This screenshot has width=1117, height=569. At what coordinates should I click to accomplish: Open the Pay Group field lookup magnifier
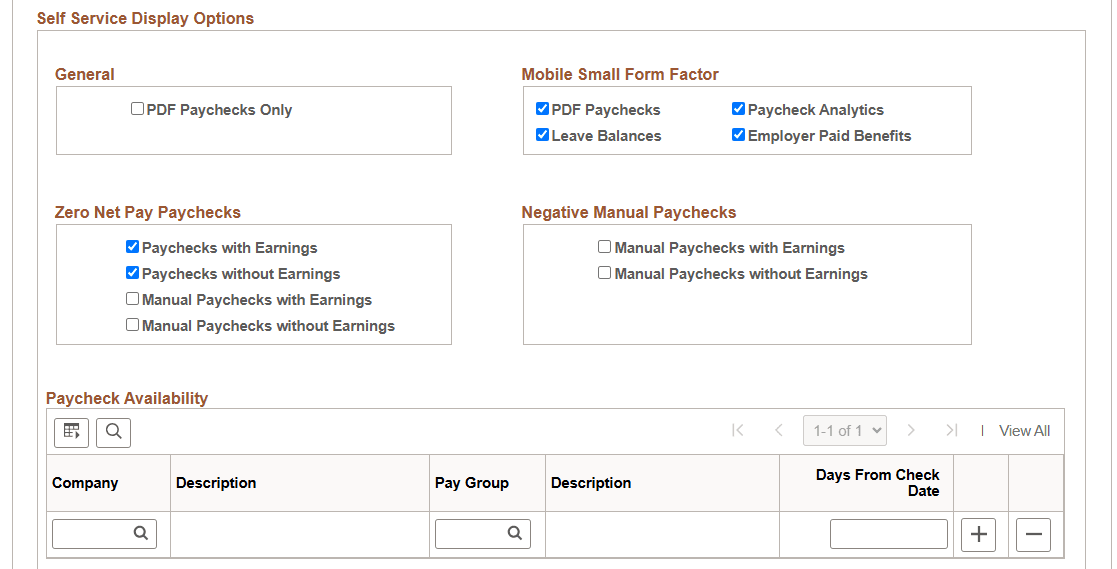pos(514,533)
